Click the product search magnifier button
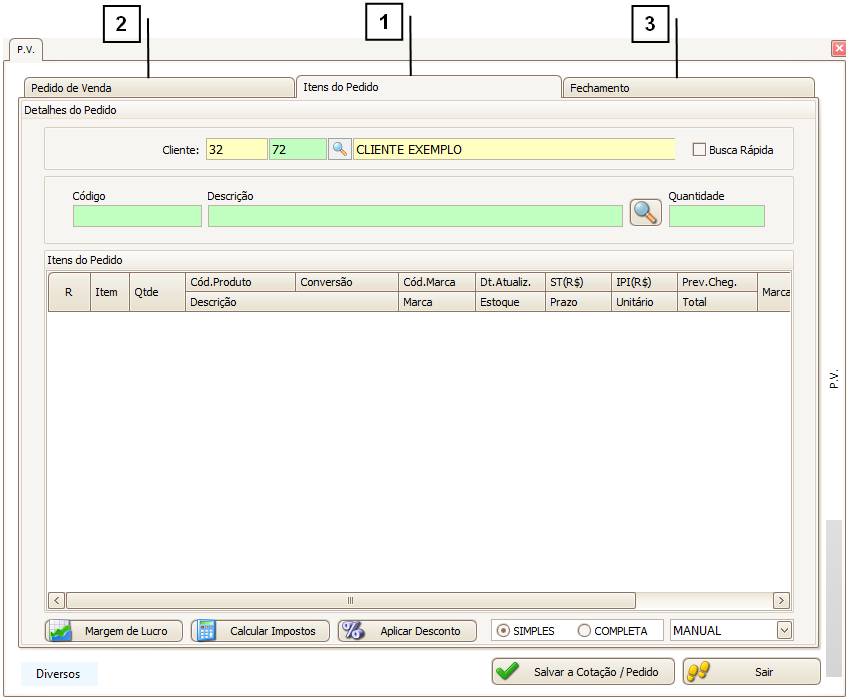The image size is (847, 699). 645,212
